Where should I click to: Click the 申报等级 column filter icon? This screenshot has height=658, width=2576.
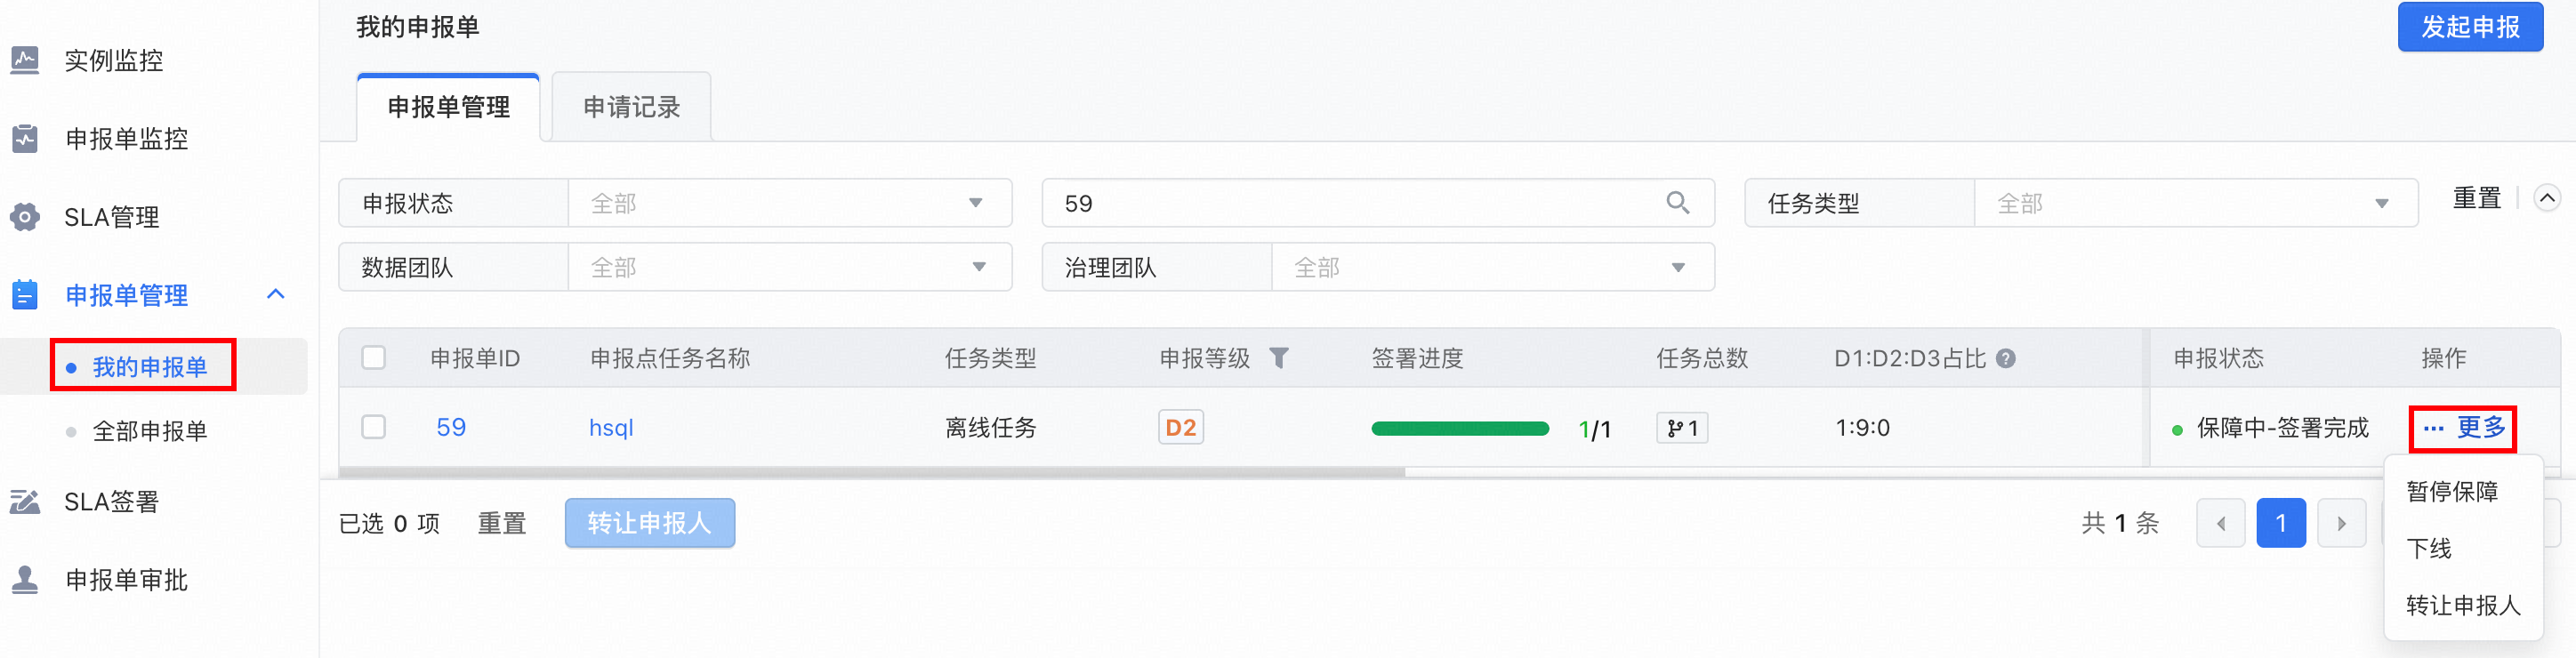[x=1278, y=358]
